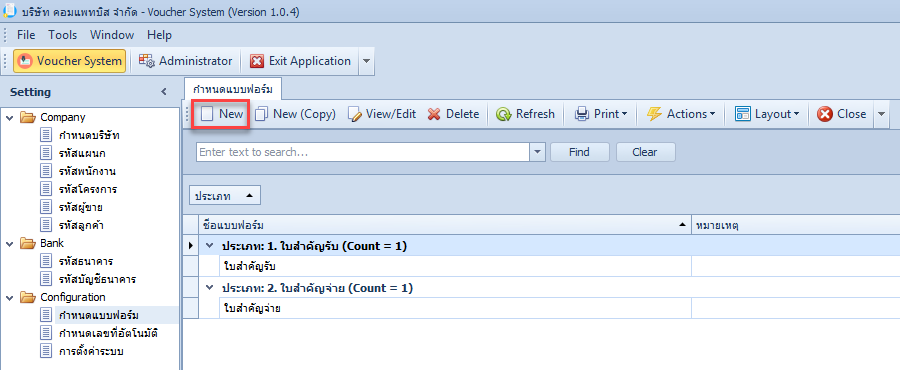The height and width of the screenshot is (370, 900).
Task: Click the Print printer icon
Action: (582, 114)
